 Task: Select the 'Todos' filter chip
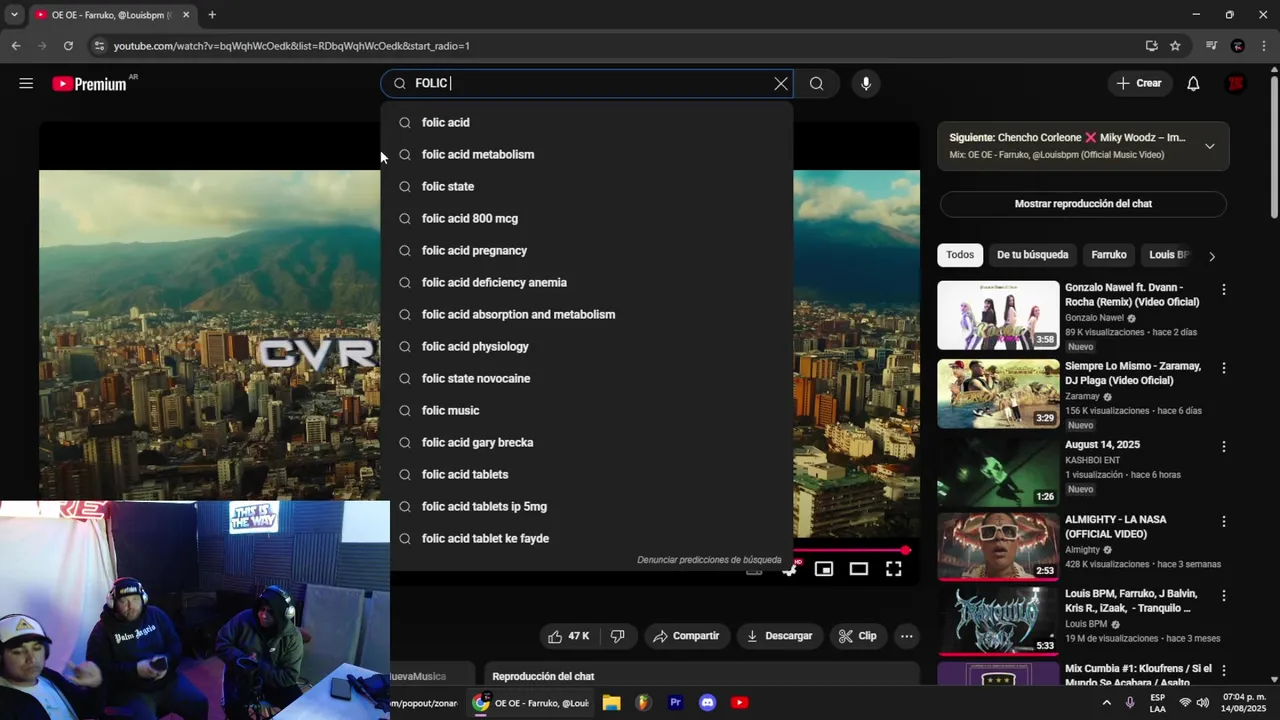click(x=960, y=255)
